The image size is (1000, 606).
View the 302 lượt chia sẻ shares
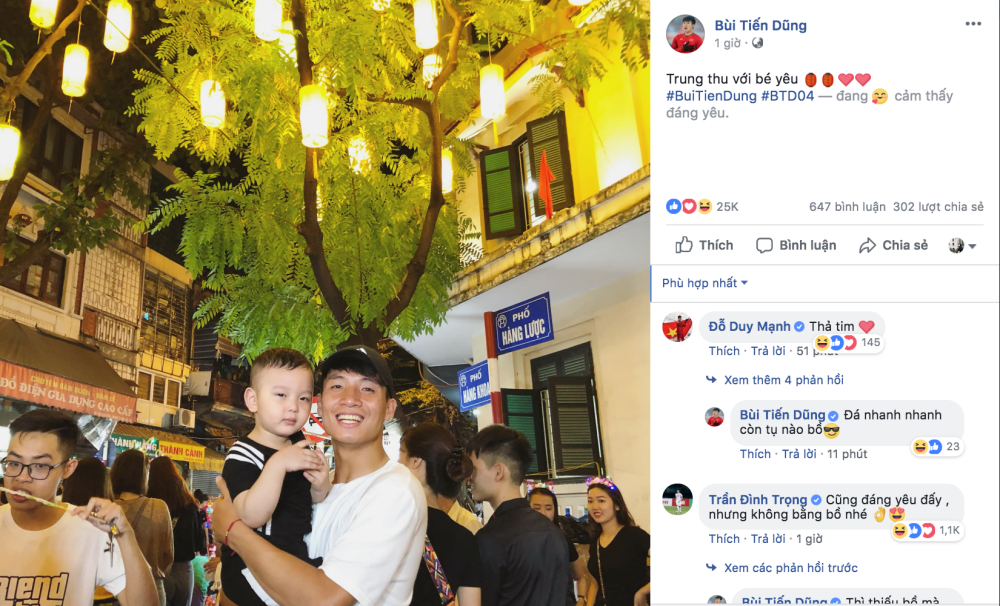pos(938,207)
